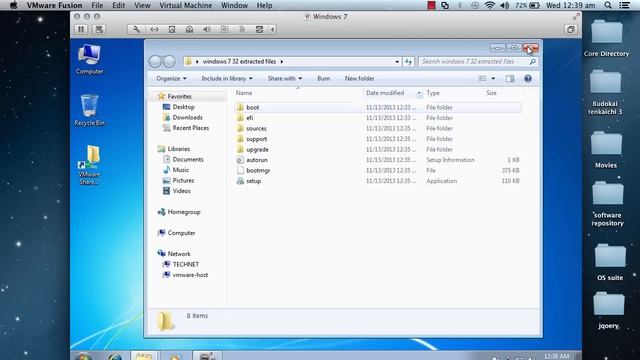This screenshot has width=640, height=360.
Task: Click the Burn button
Action: [324, 78]
